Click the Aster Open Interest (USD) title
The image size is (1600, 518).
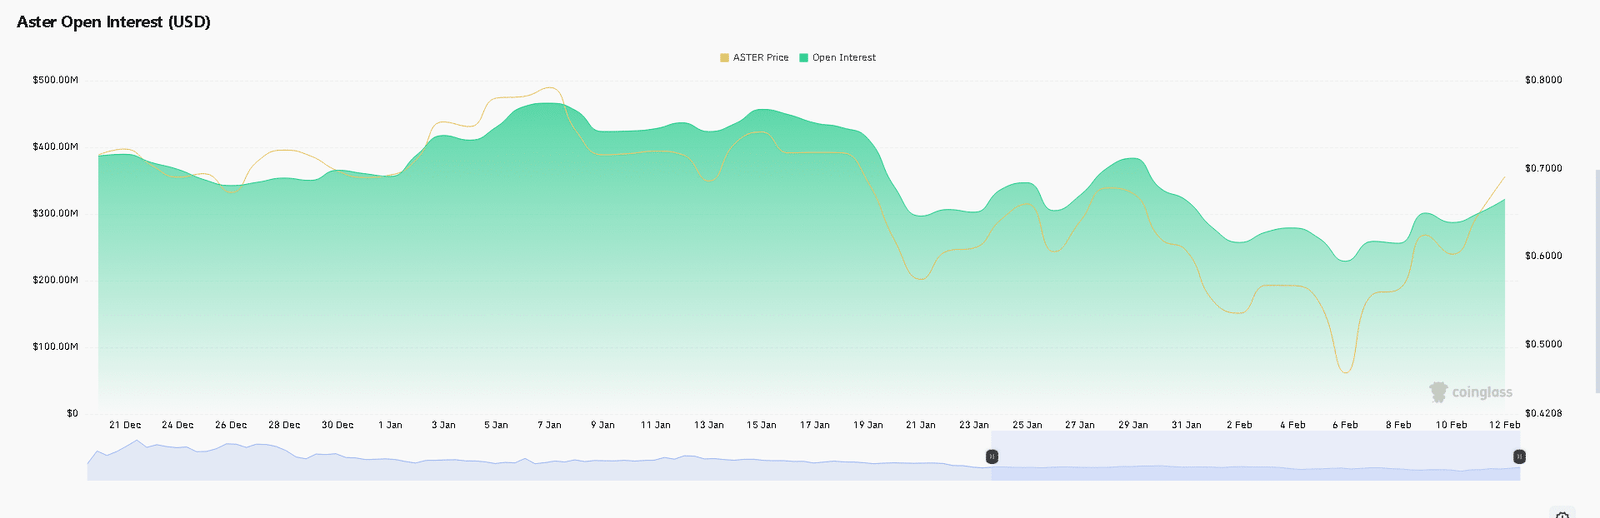[114, 22]
